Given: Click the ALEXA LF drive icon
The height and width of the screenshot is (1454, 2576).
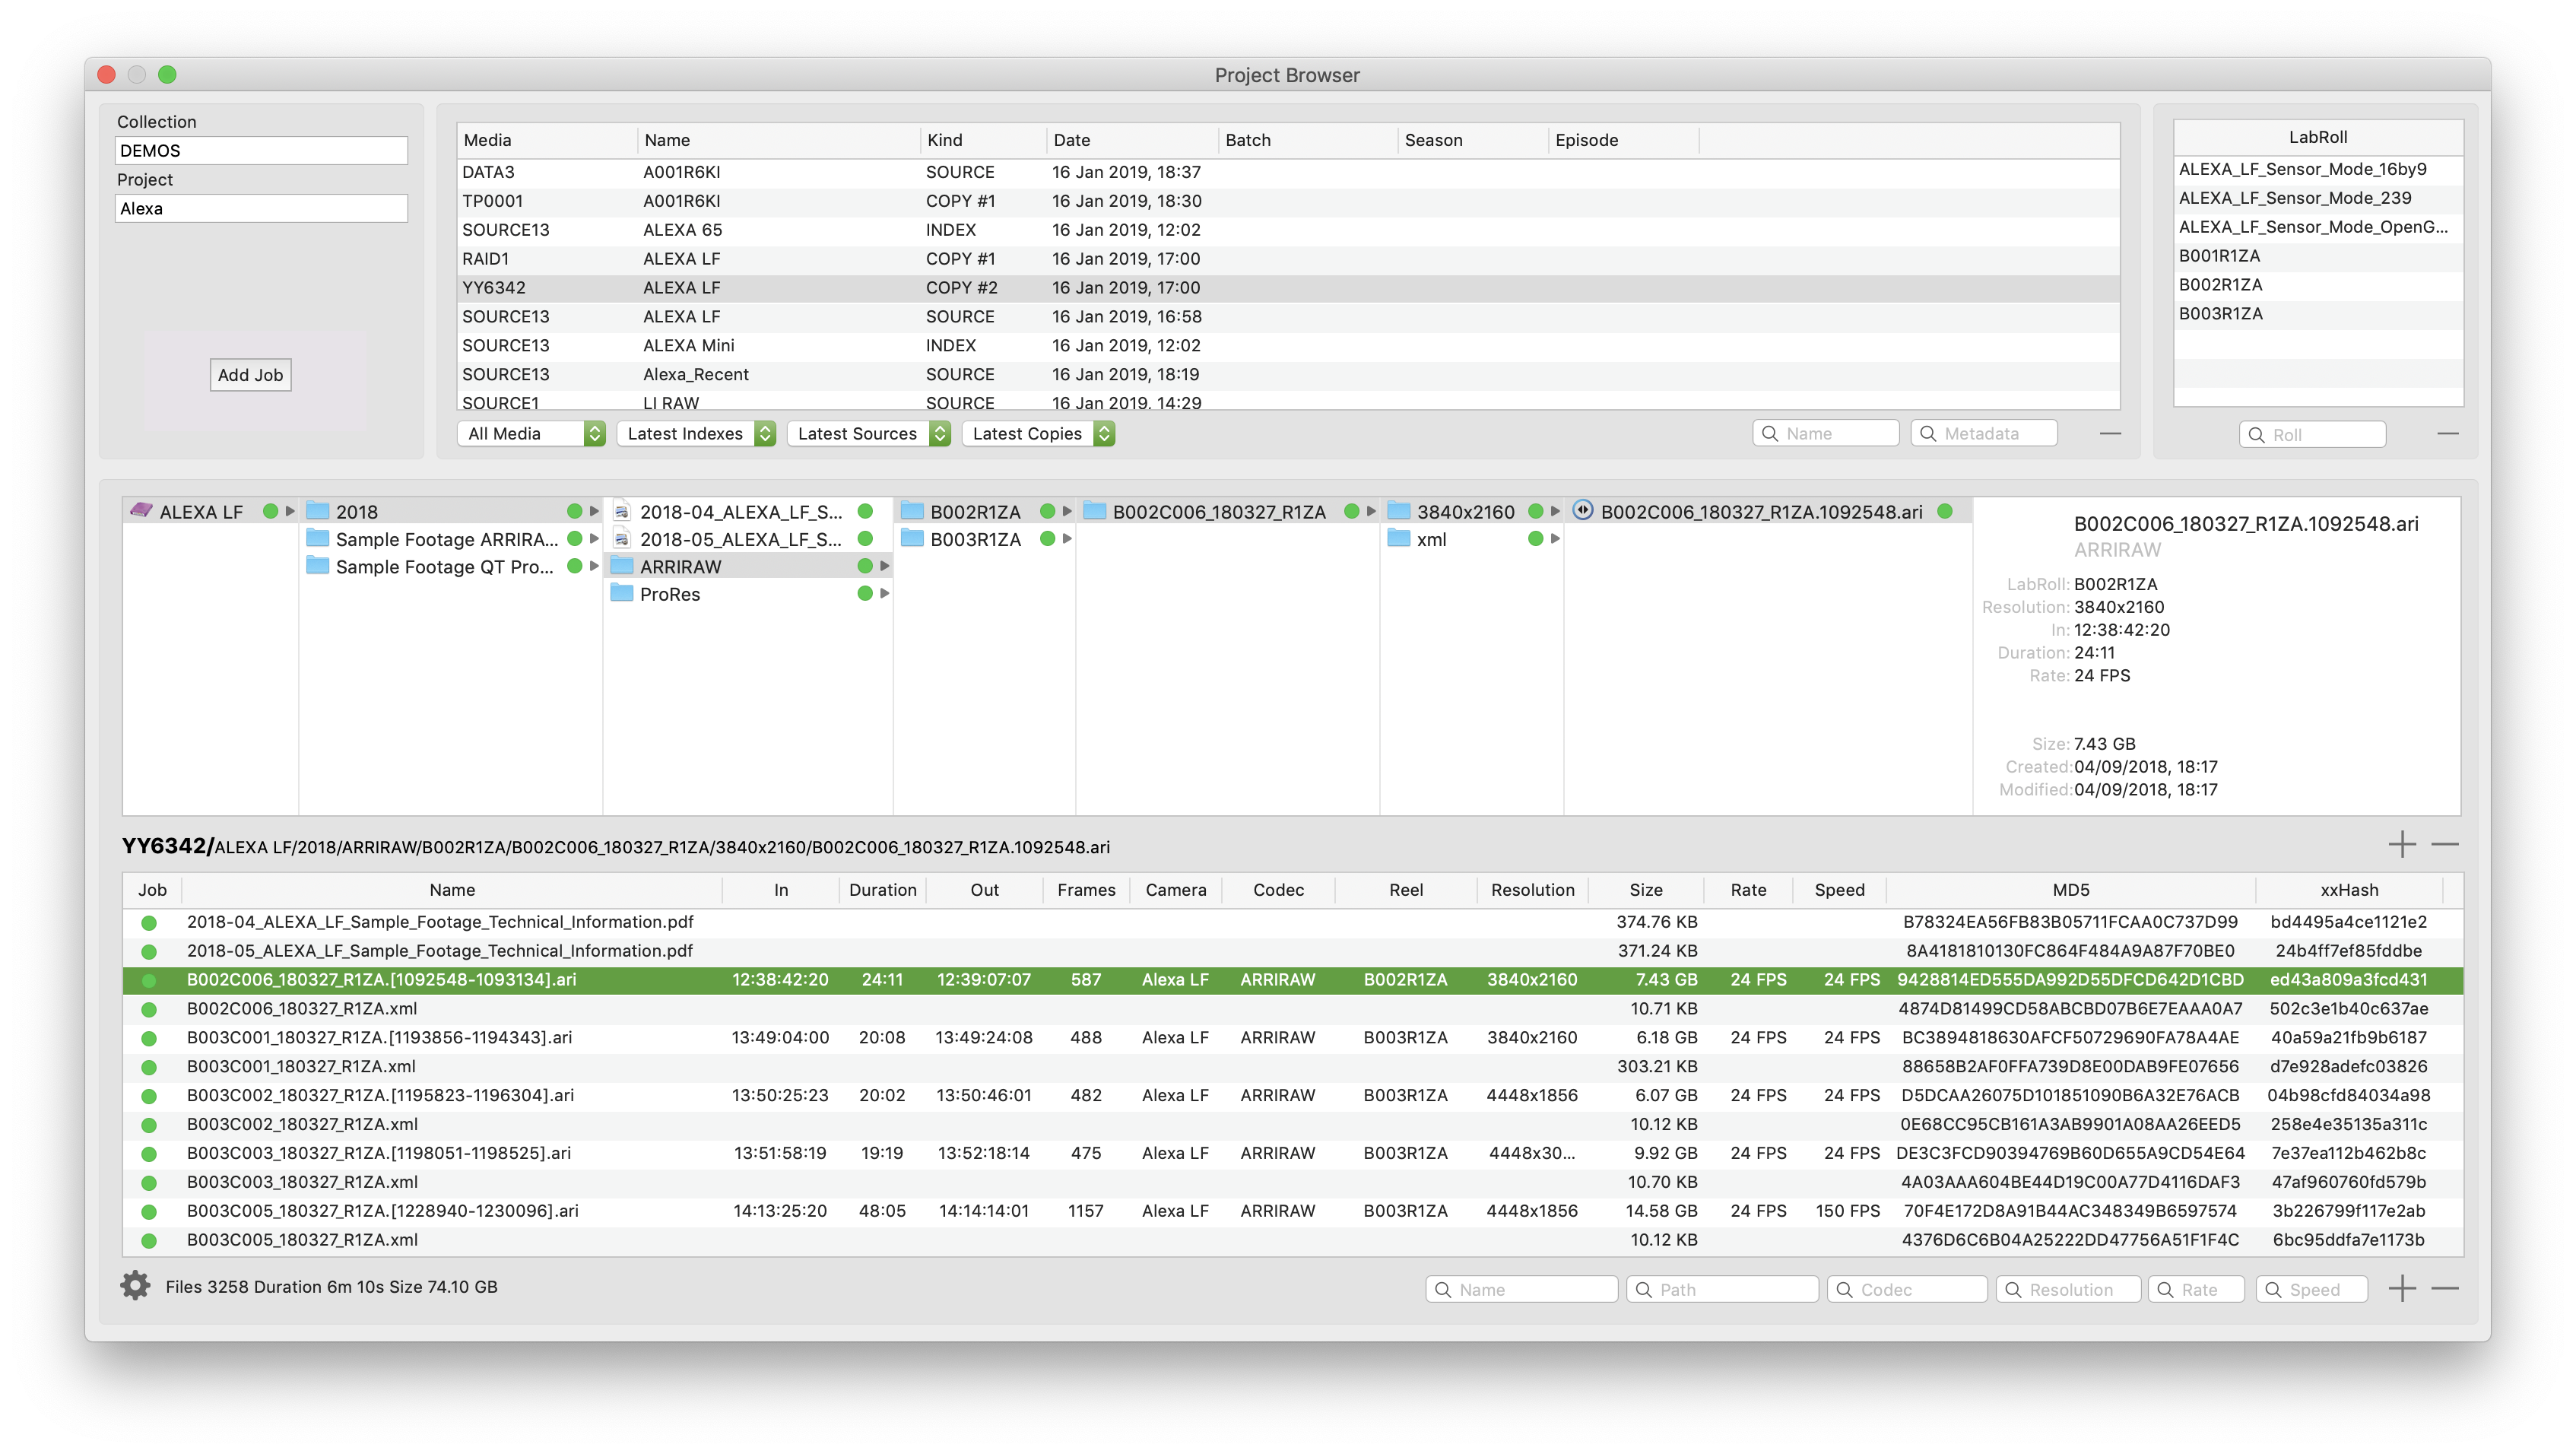Looking at the screenshot, I should (x=141, y=511).
